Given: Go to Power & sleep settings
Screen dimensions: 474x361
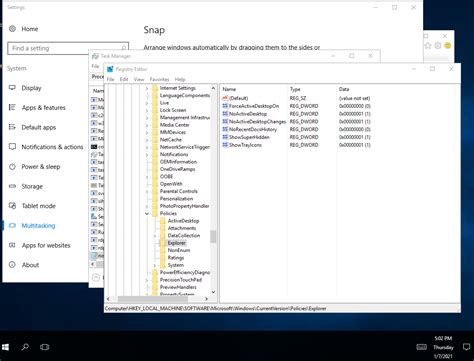Looking at the screenshot, I should click(41, 167).
